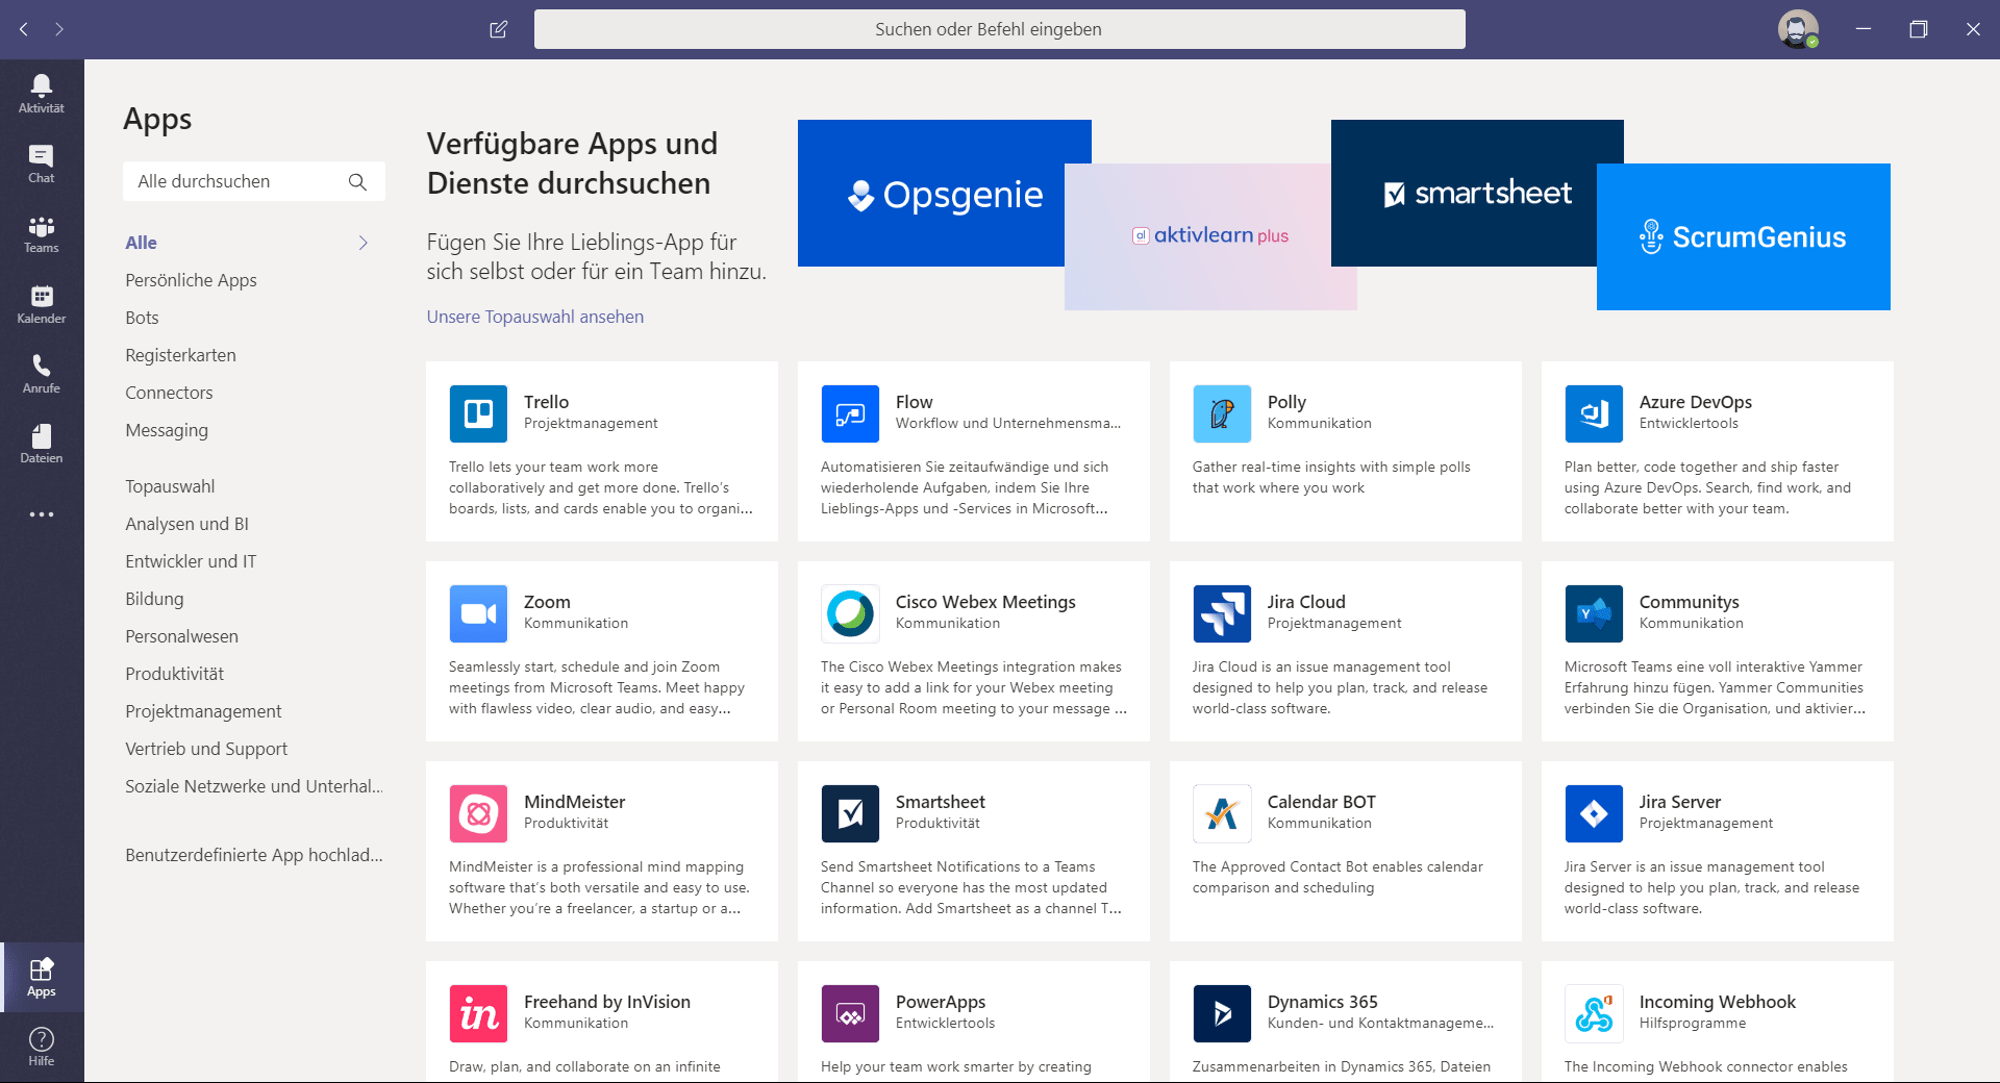2000x1083 pixels.
Task: Click the Flow app icon
Action: pos(850,413)
